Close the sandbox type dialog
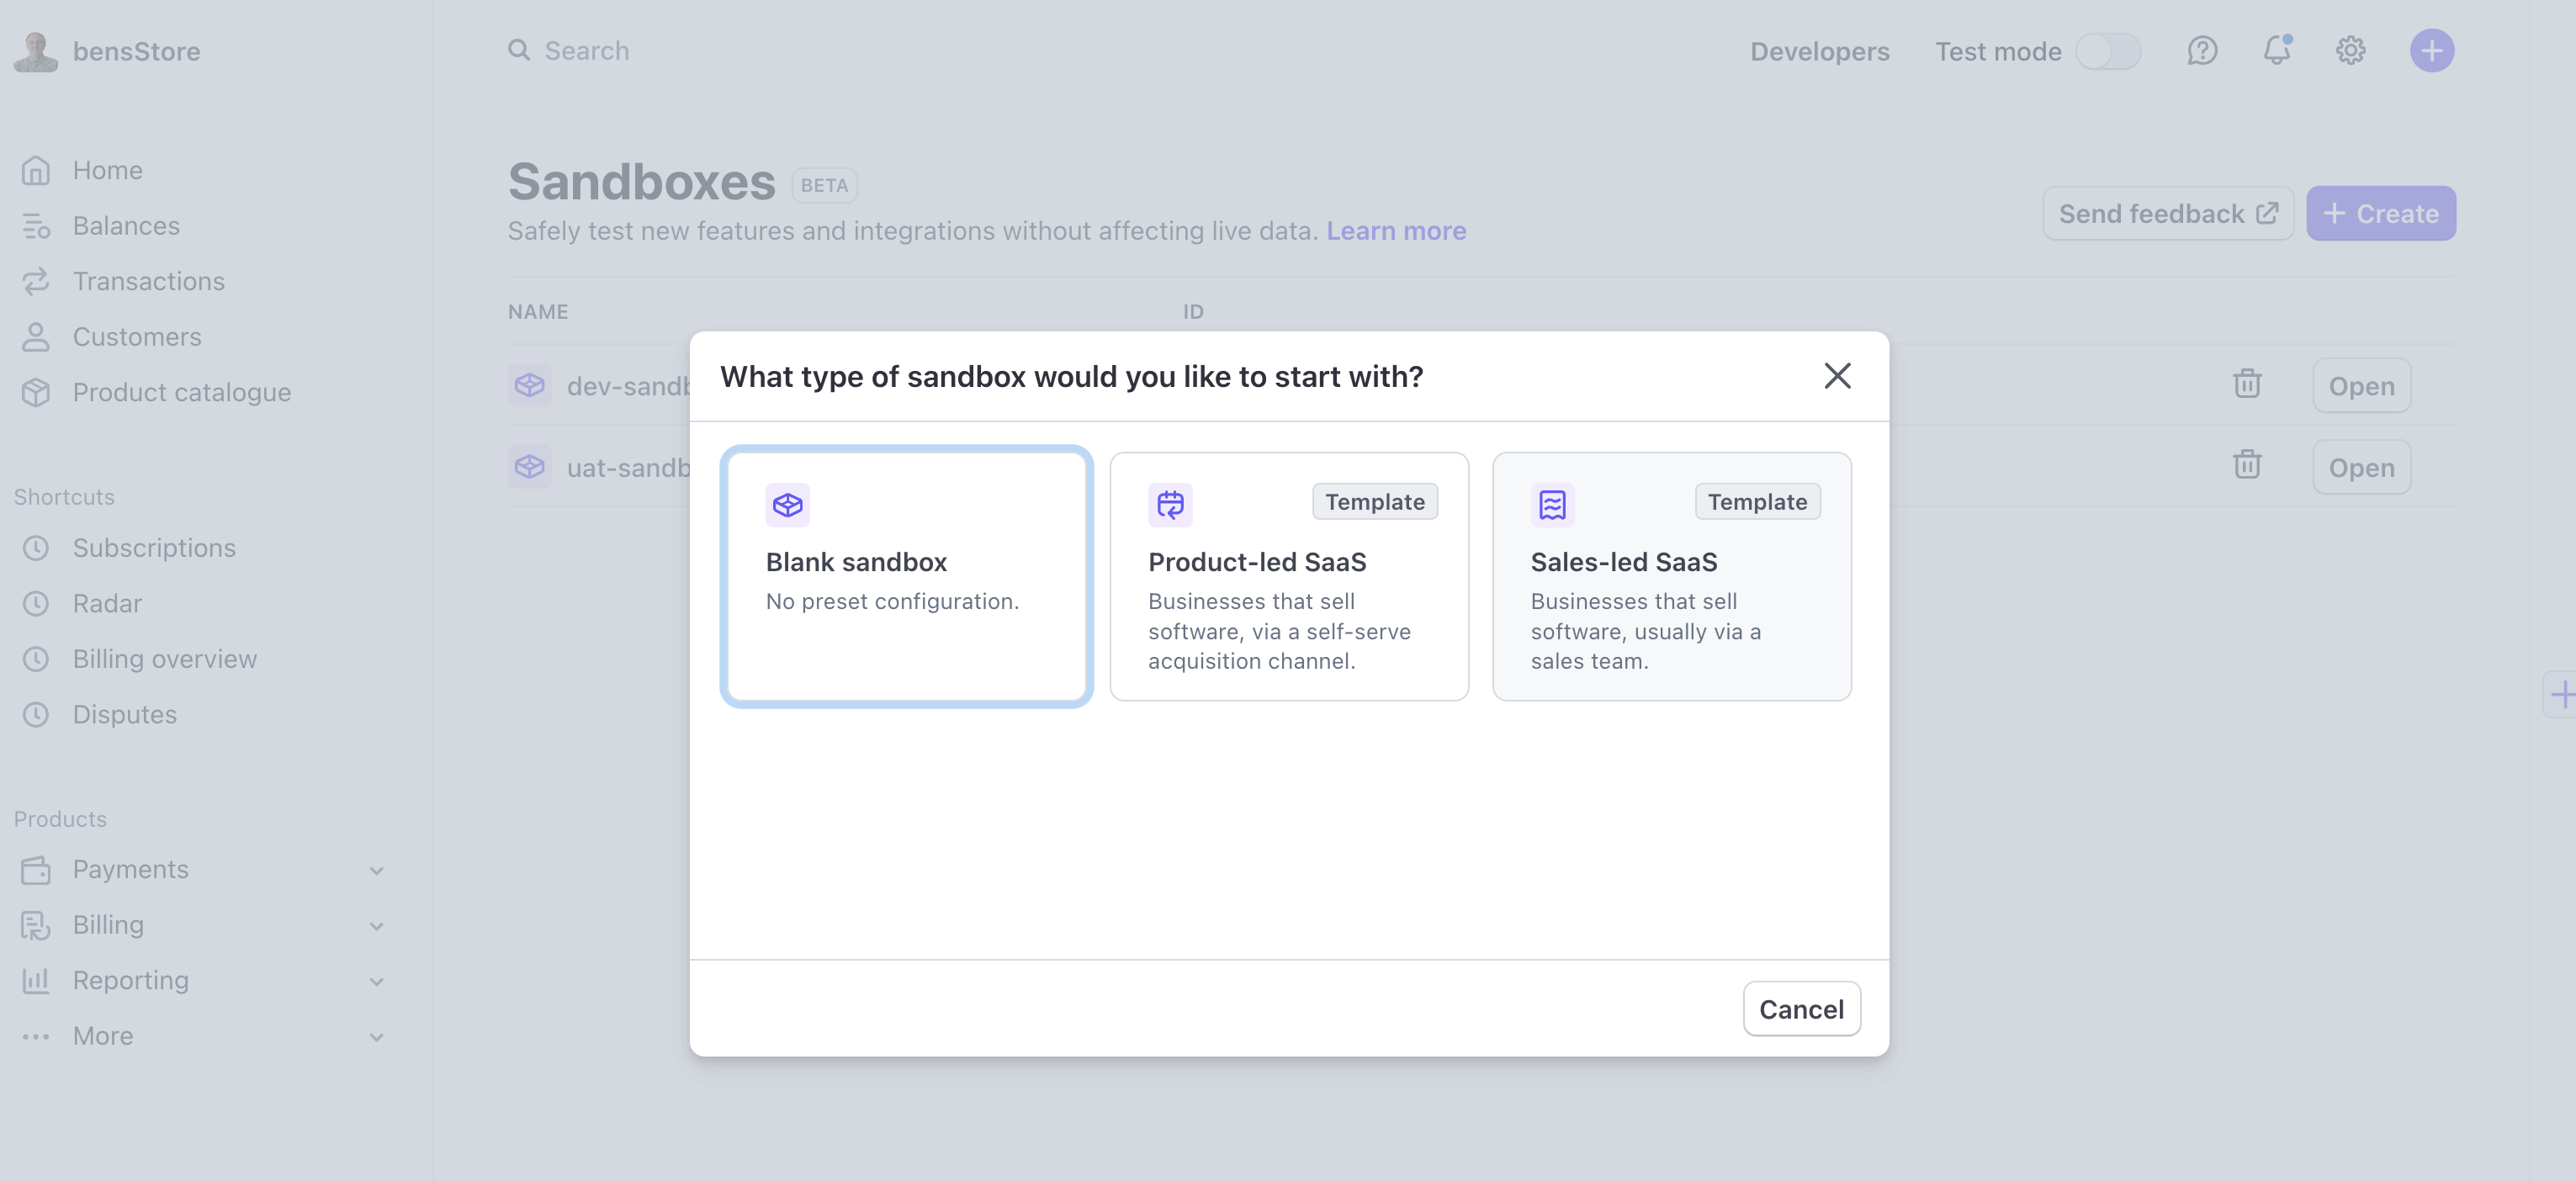Screen dimensions: 2576x1181 point(1837,376)
